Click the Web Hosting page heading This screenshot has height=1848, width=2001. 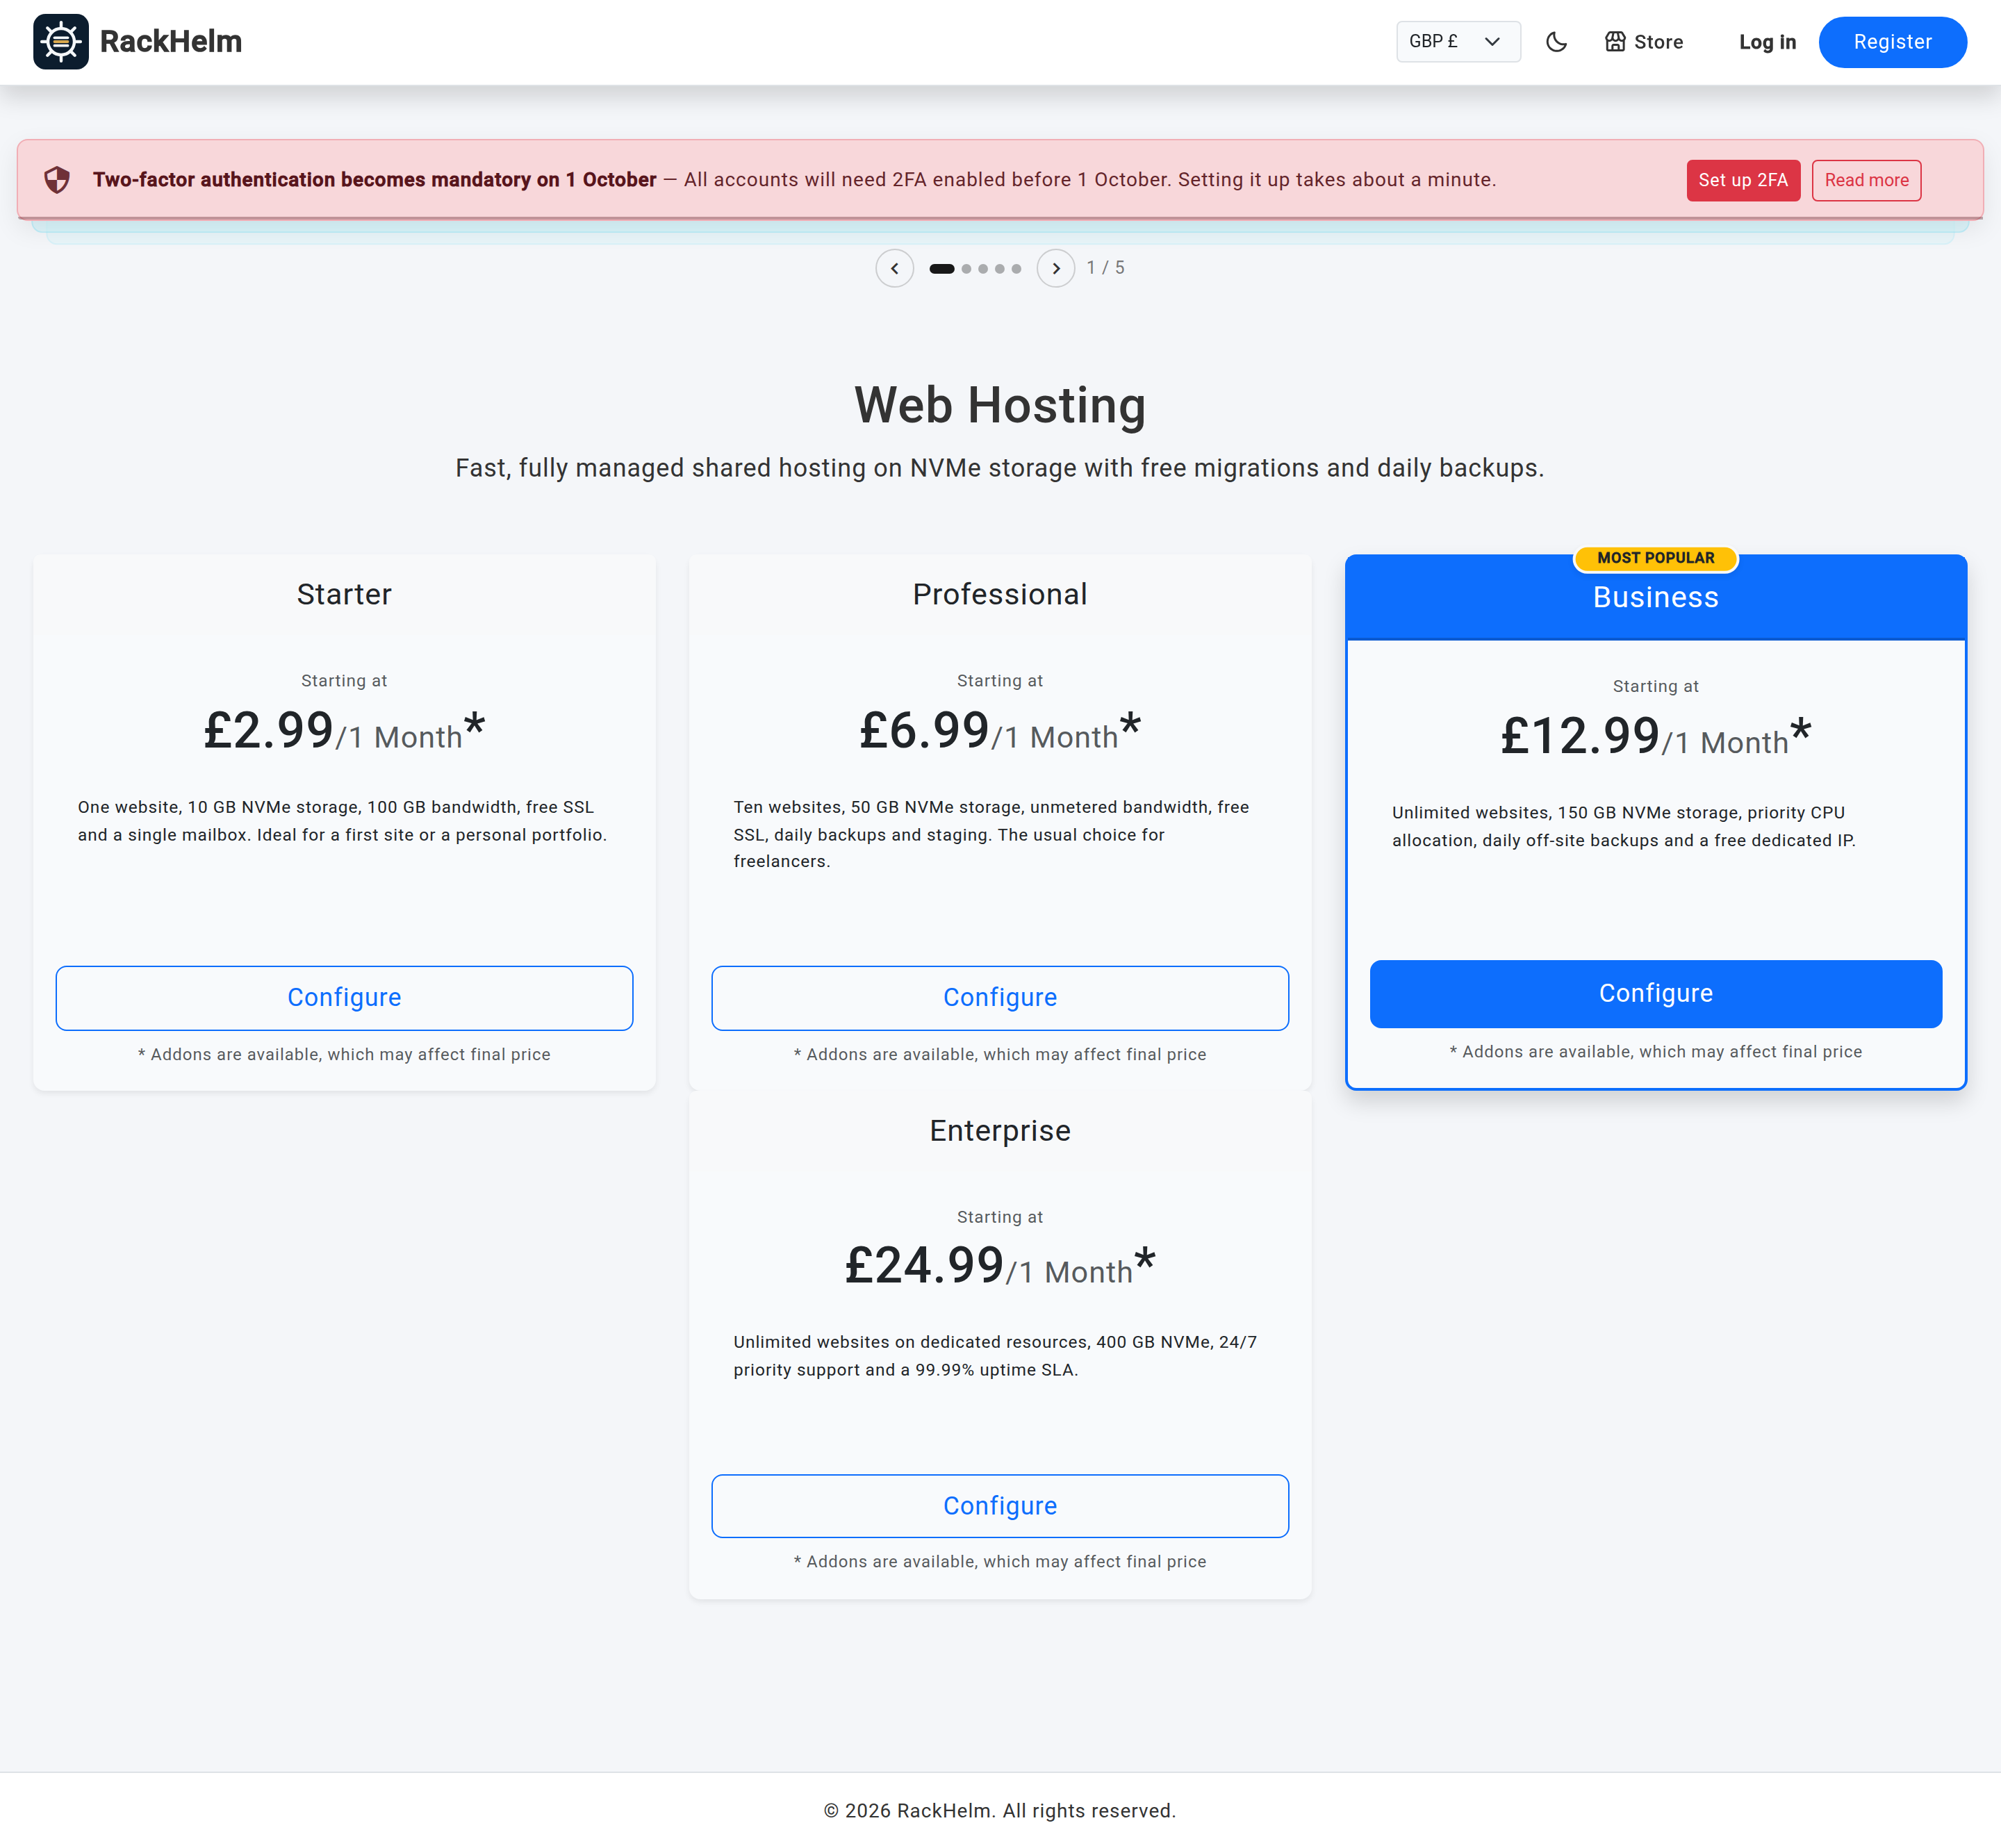pyautogui.click(x=1000, y=406)
